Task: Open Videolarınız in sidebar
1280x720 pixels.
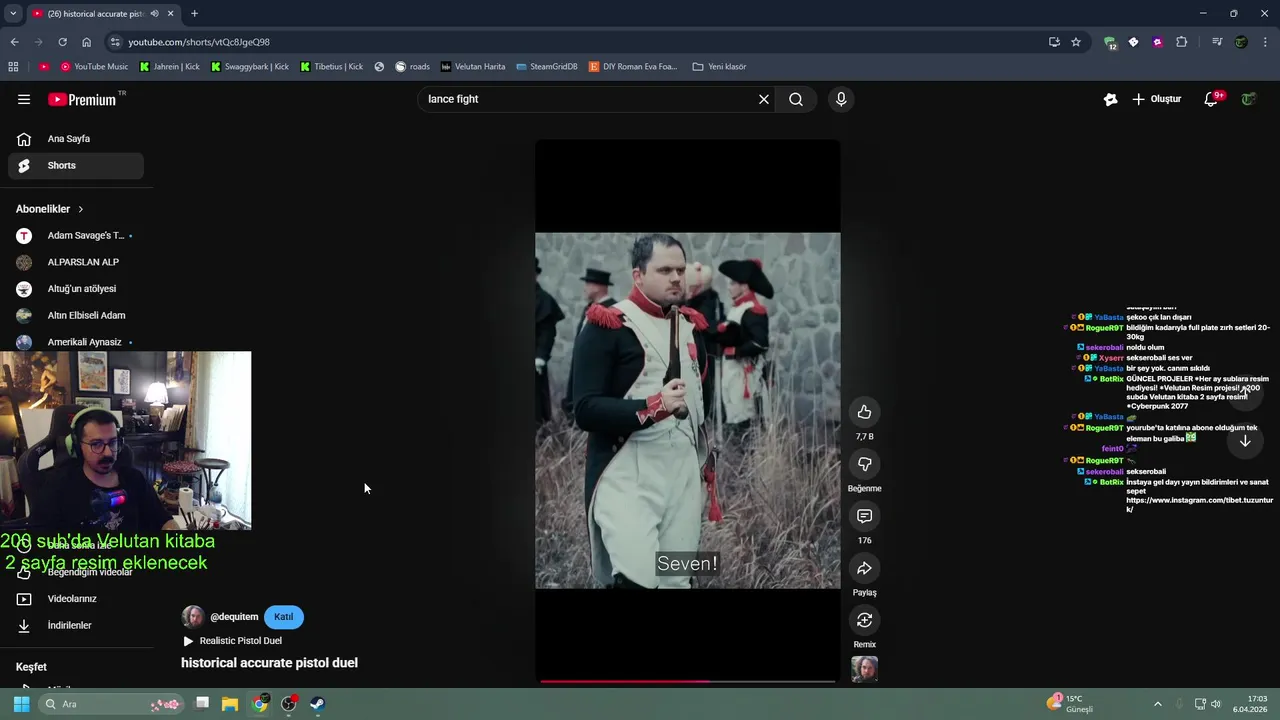Action: [x=75, y=599]
